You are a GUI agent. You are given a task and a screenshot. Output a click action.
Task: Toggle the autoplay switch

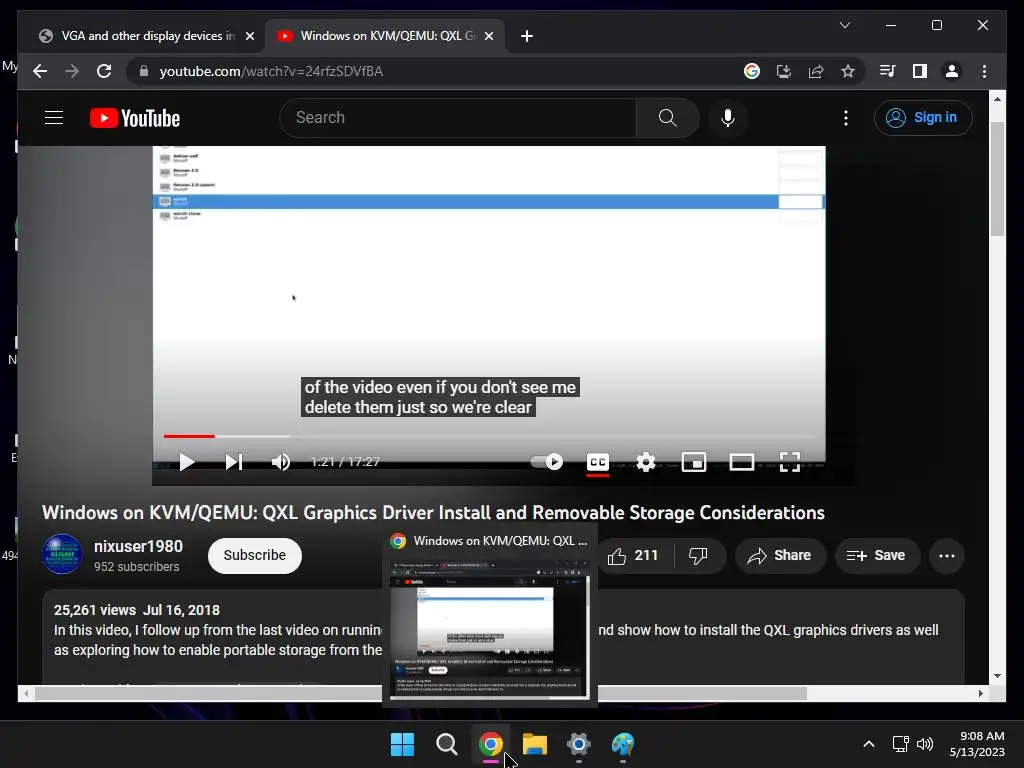(x=547, y=462)
